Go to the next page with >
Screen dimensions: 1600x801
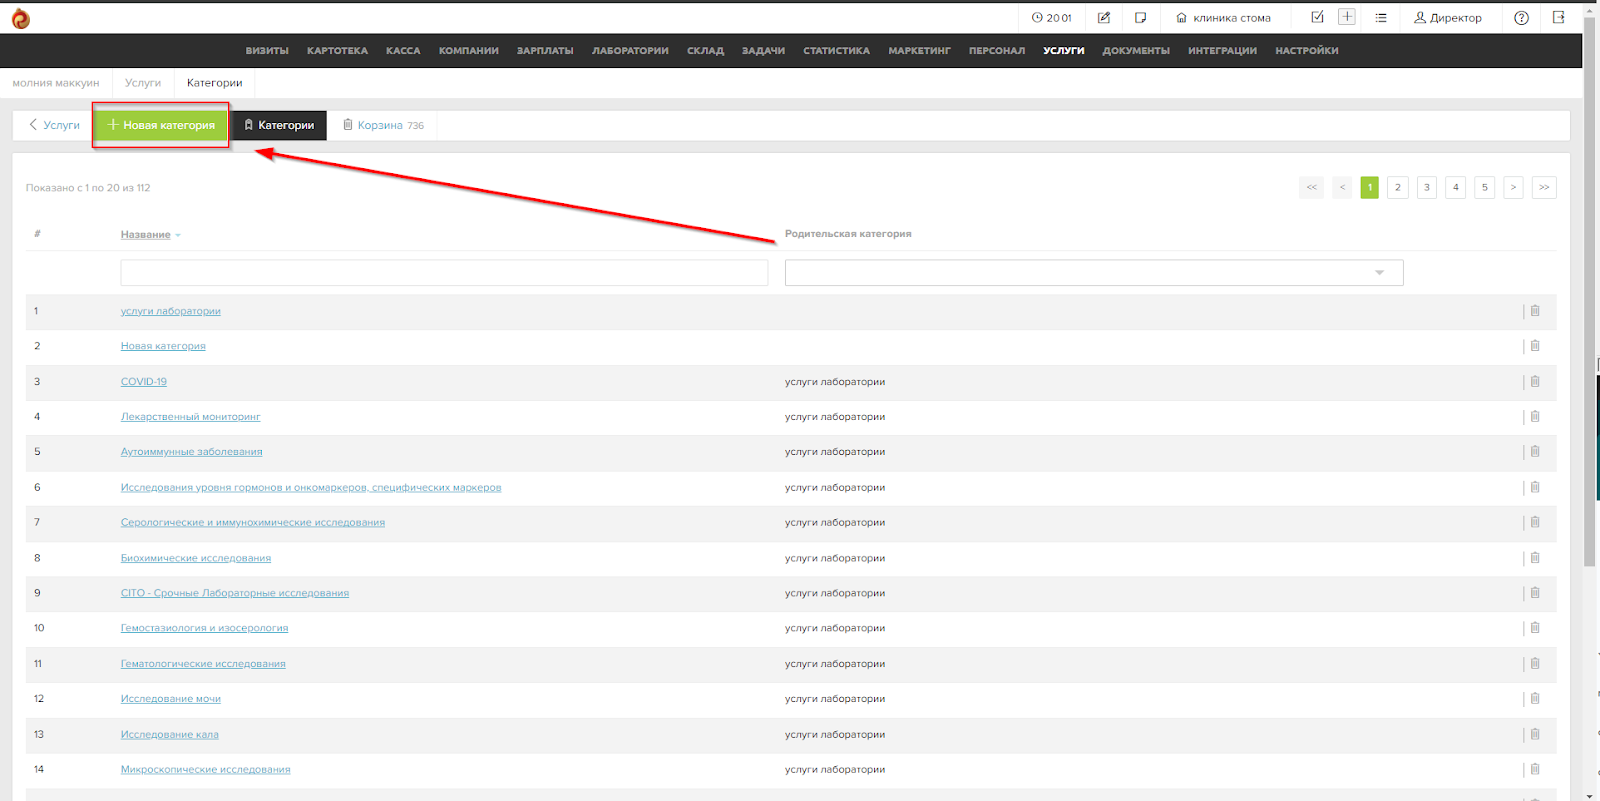pyautogui.click(x=1513, y=187)
